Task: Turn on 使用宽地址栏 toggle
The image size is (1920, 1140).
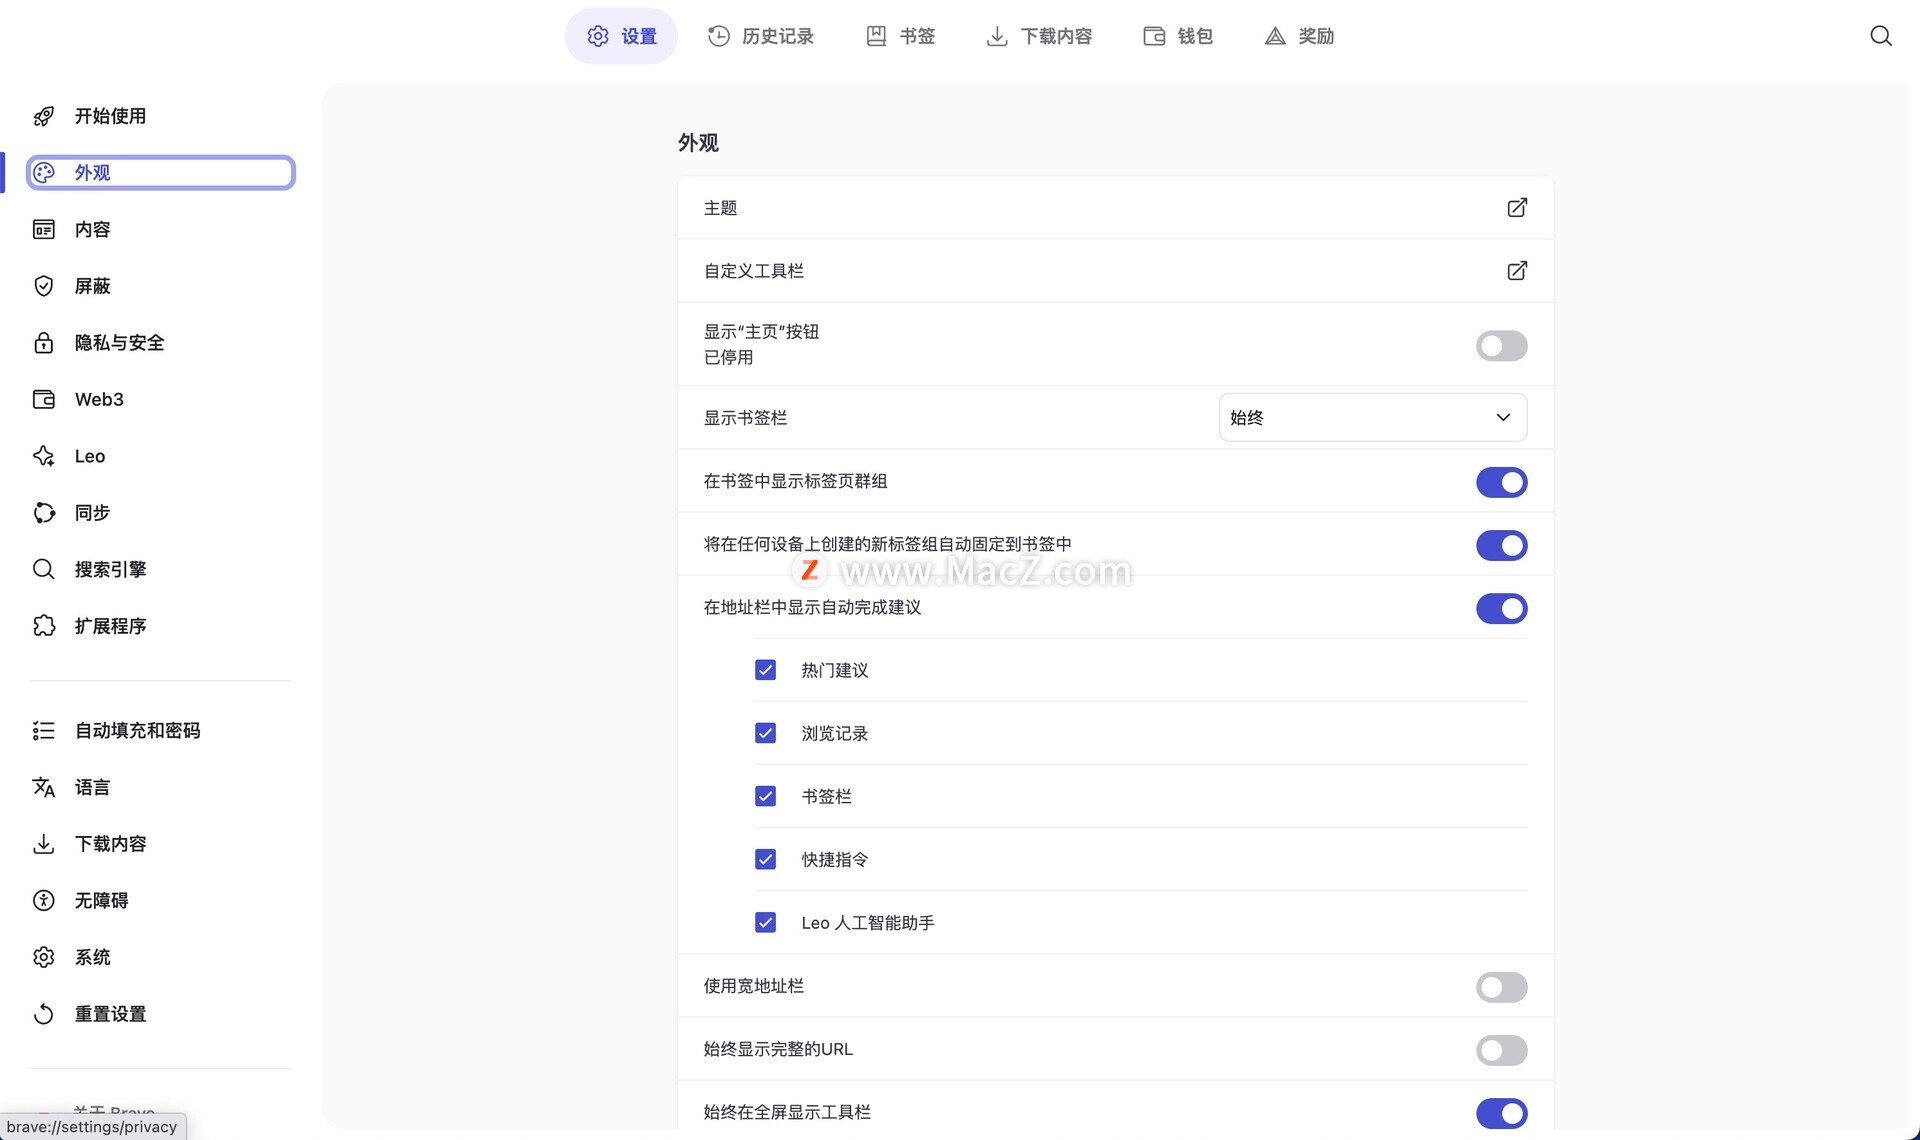Action: pyautogui.click(x=1500, y=987)
